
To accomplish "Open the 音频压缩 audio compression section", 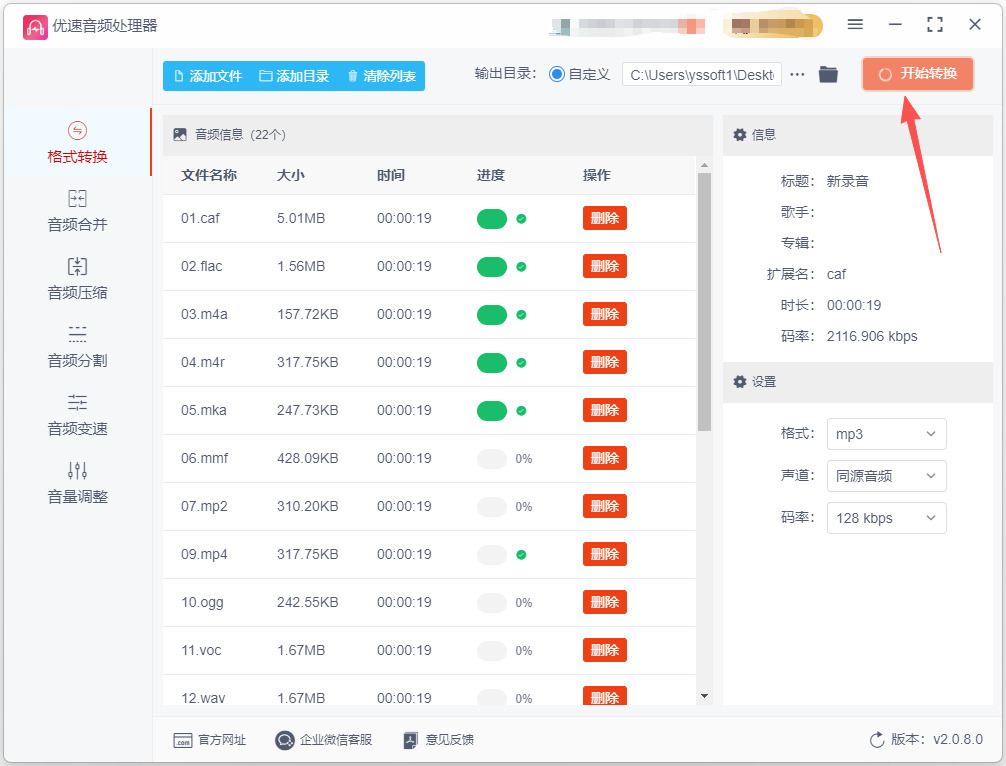I will (77, 279).
